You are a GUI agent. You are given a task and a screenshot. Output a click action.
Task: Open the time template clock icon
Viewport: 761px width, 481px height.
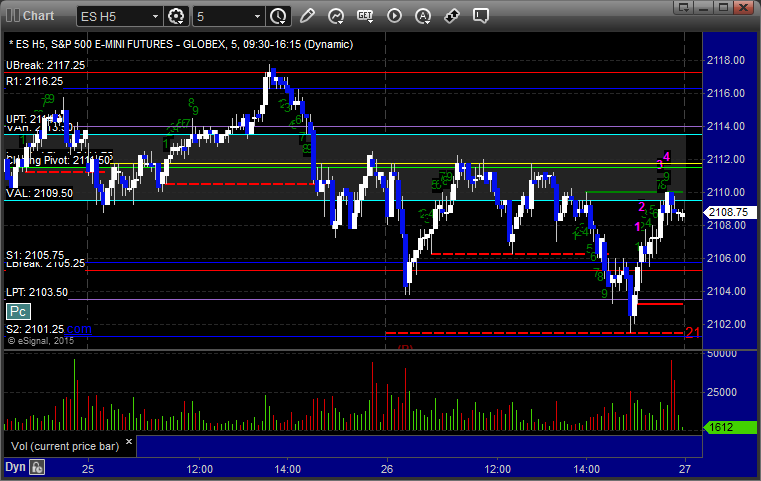279,17
